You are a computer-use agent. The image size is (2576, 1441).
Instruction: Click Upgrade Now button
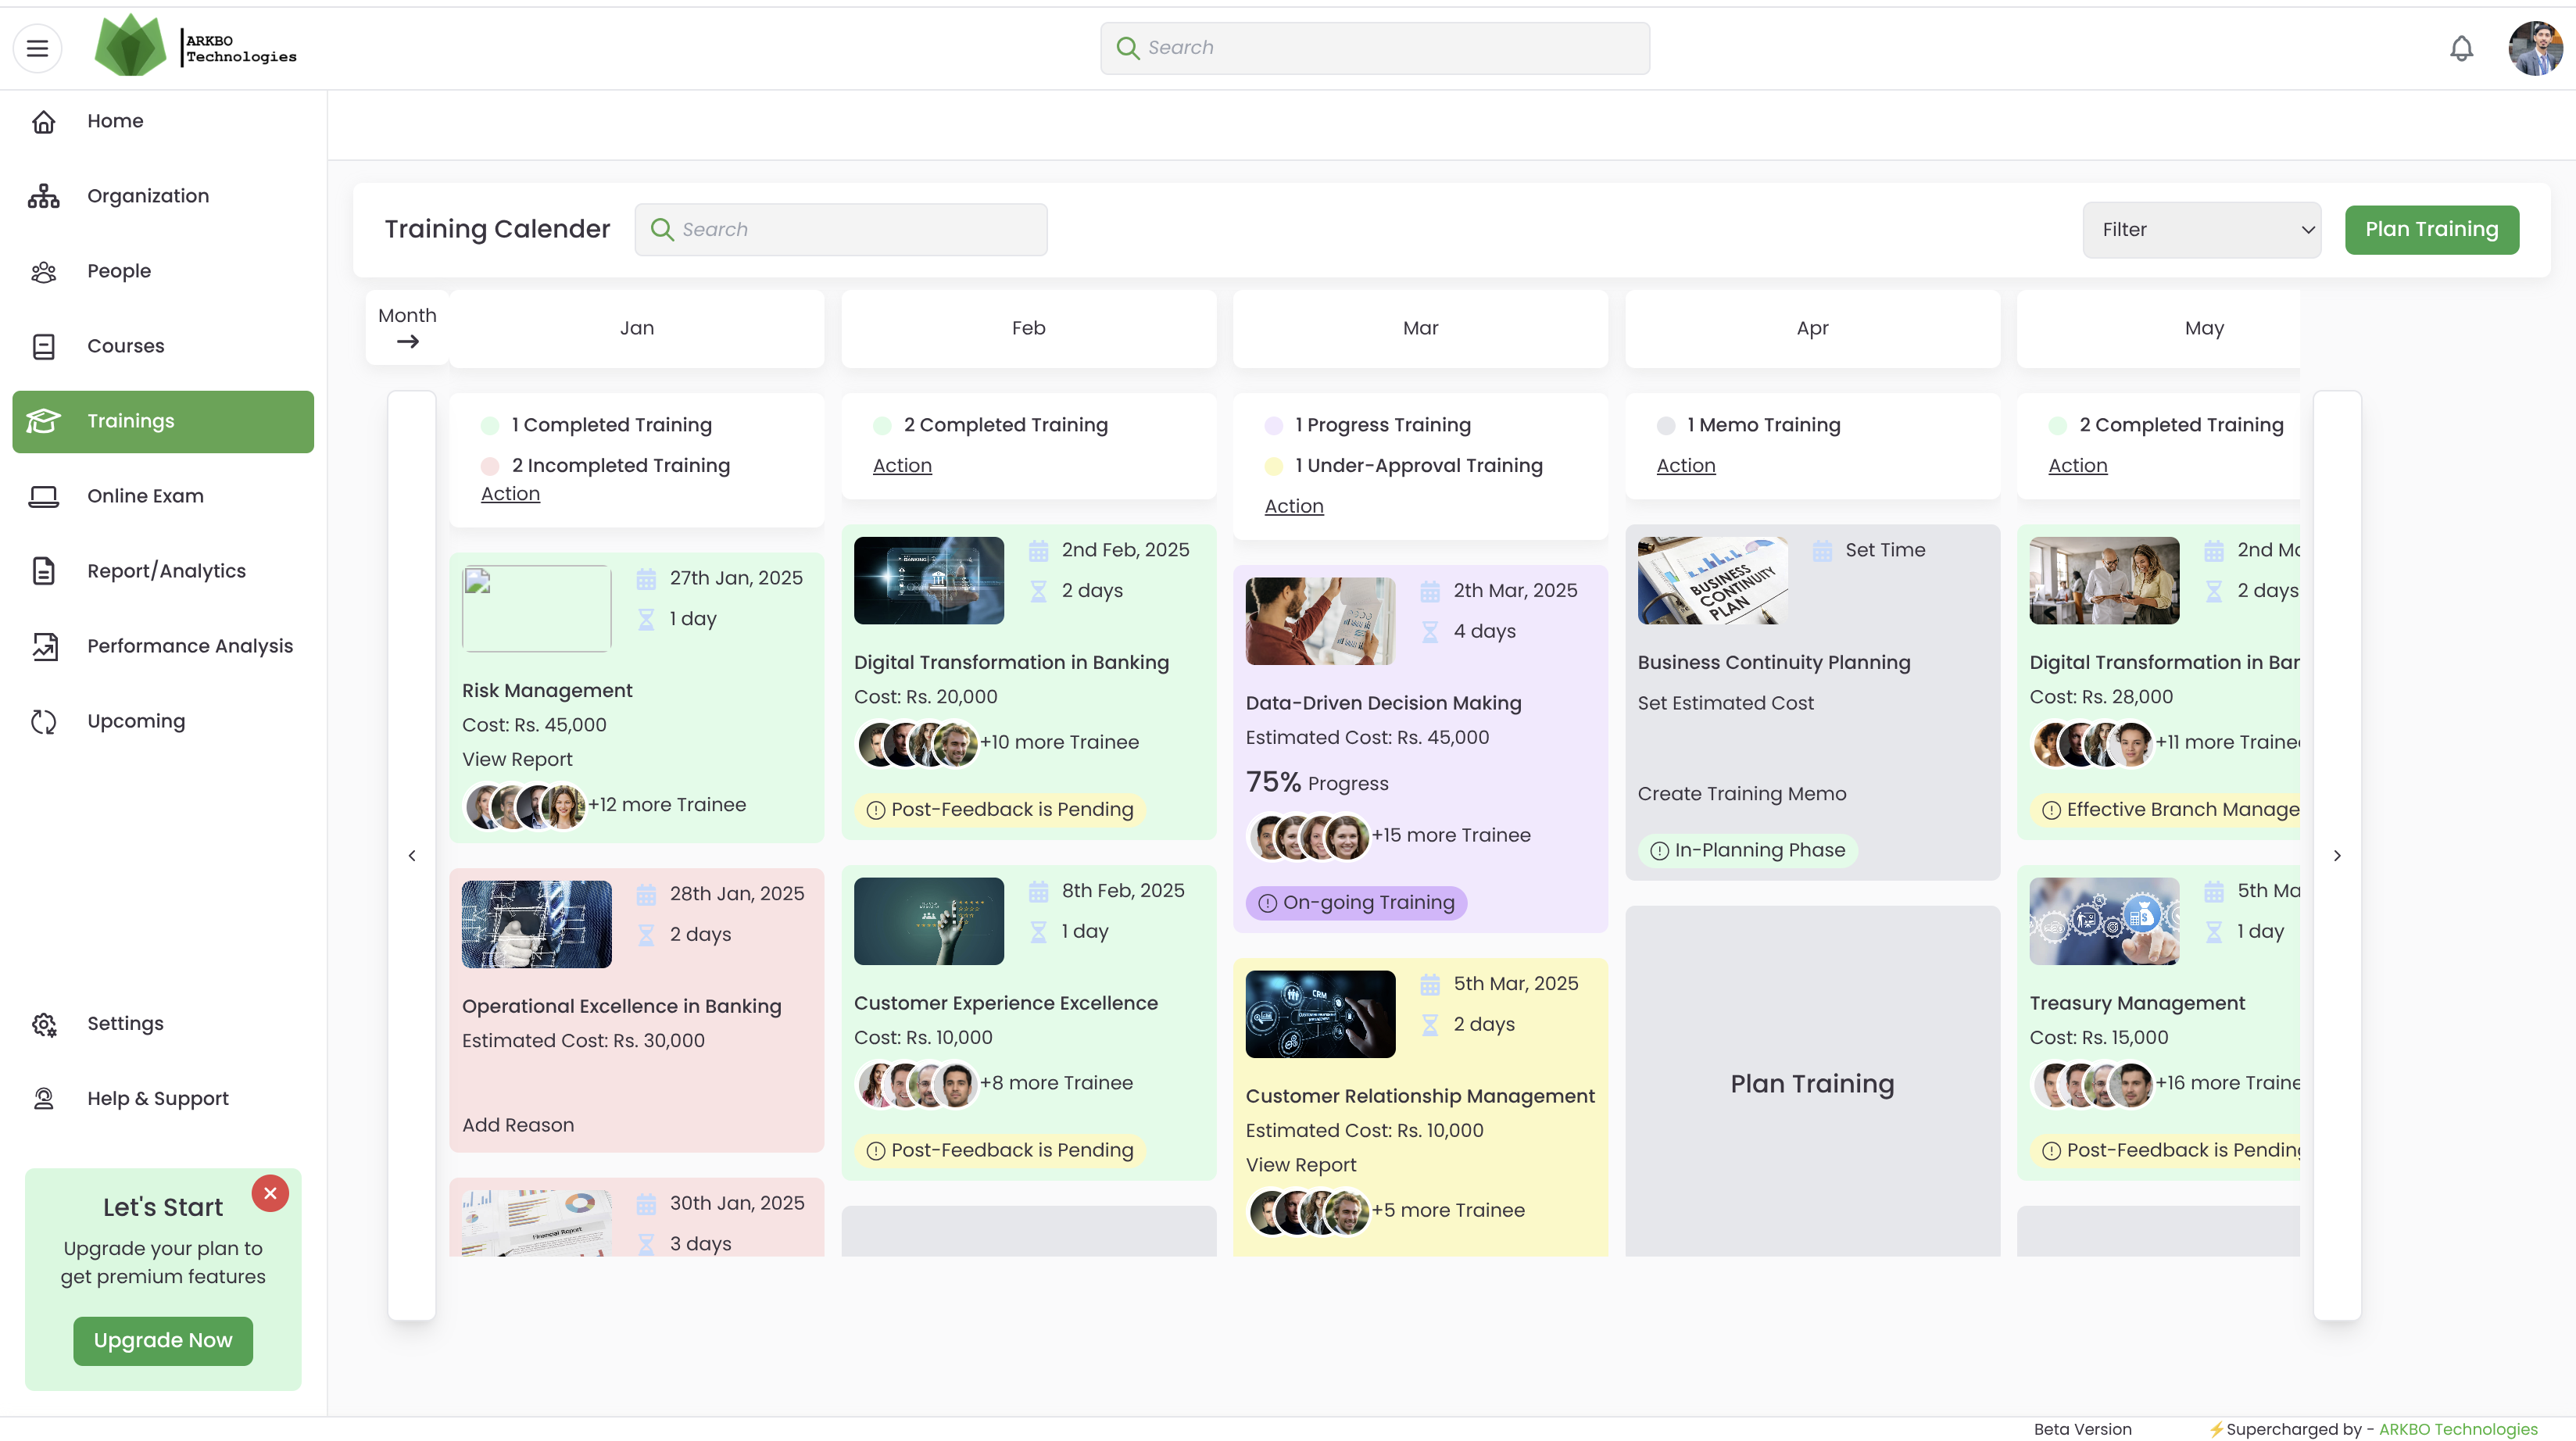pyautogui.click(x=163, y=1340)
